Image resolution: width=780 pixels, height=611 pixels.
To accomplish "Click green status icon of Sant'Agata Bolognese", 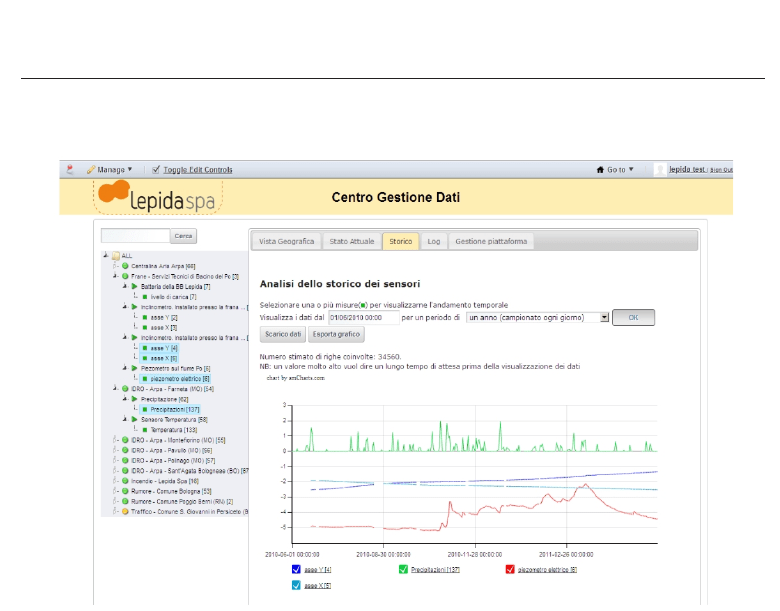I will (x=125, y=471).
